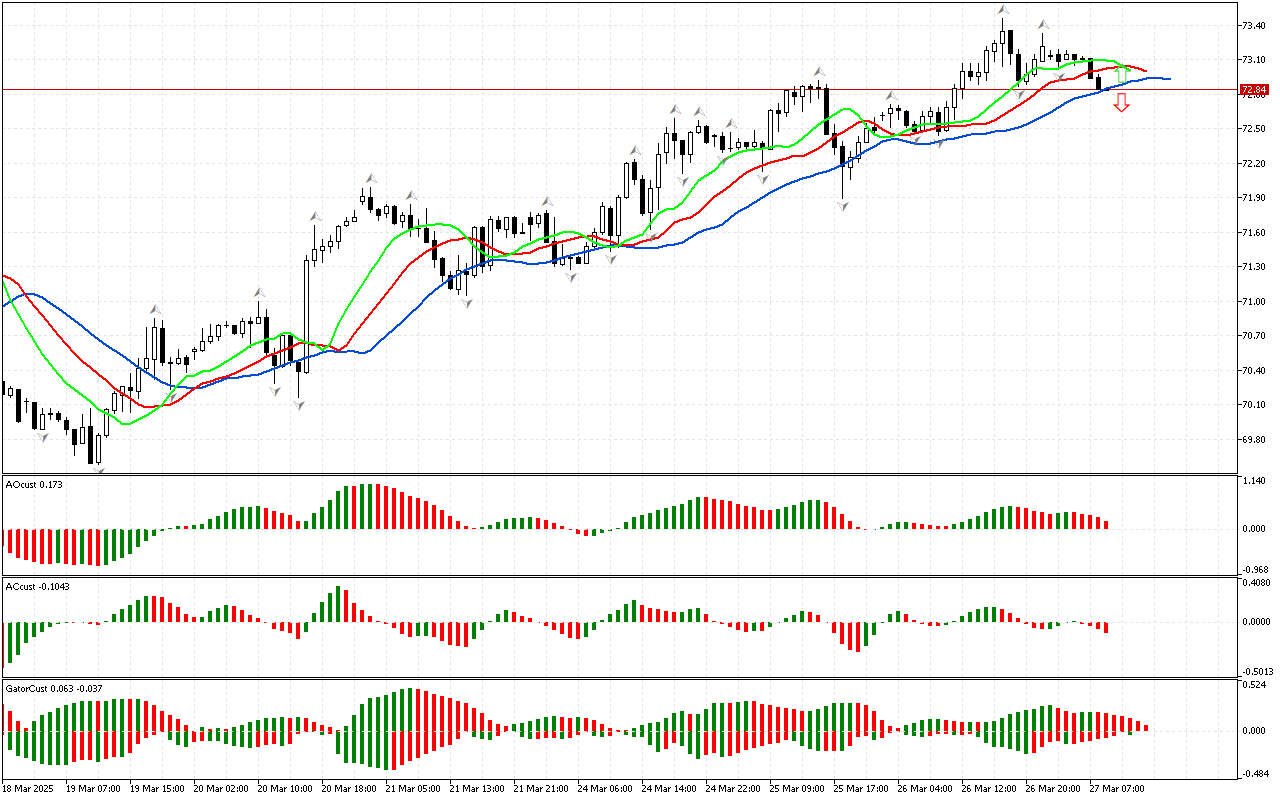
Task: Click the 1.140 value on the AO scale
Action: tap(1254, 481)
